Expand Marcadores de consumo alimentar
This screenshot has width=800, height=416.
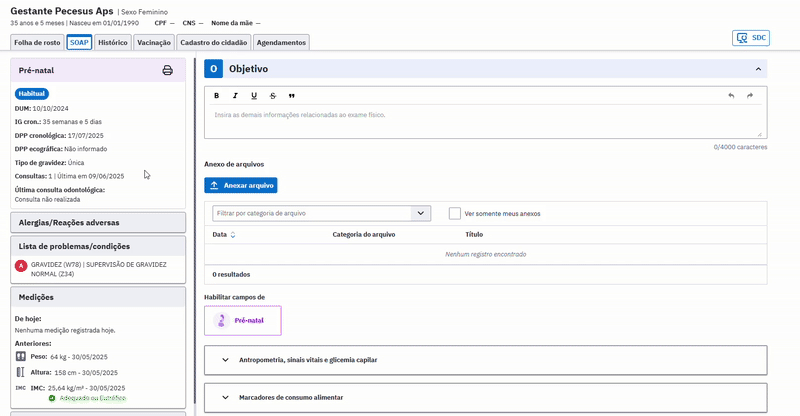click(x=485, y=398)
